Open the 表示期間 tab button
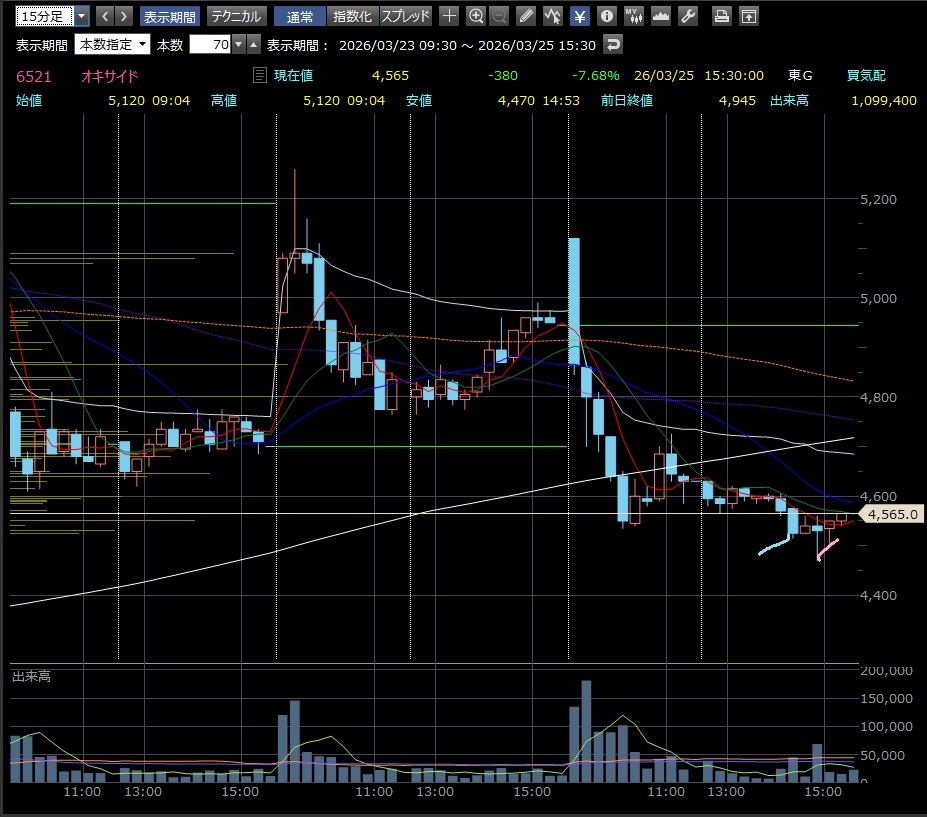 (169, 16)
